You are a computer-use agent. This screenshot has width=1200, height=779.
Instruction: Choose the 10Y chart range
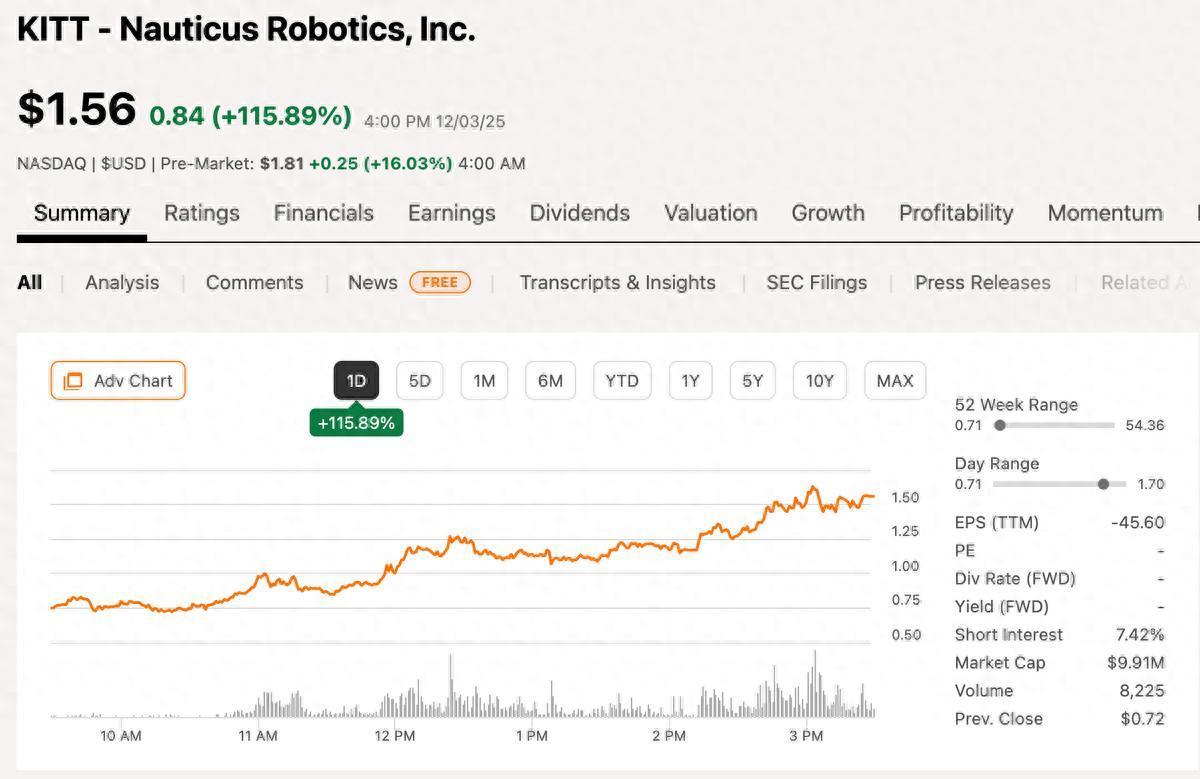pos(819,381)
